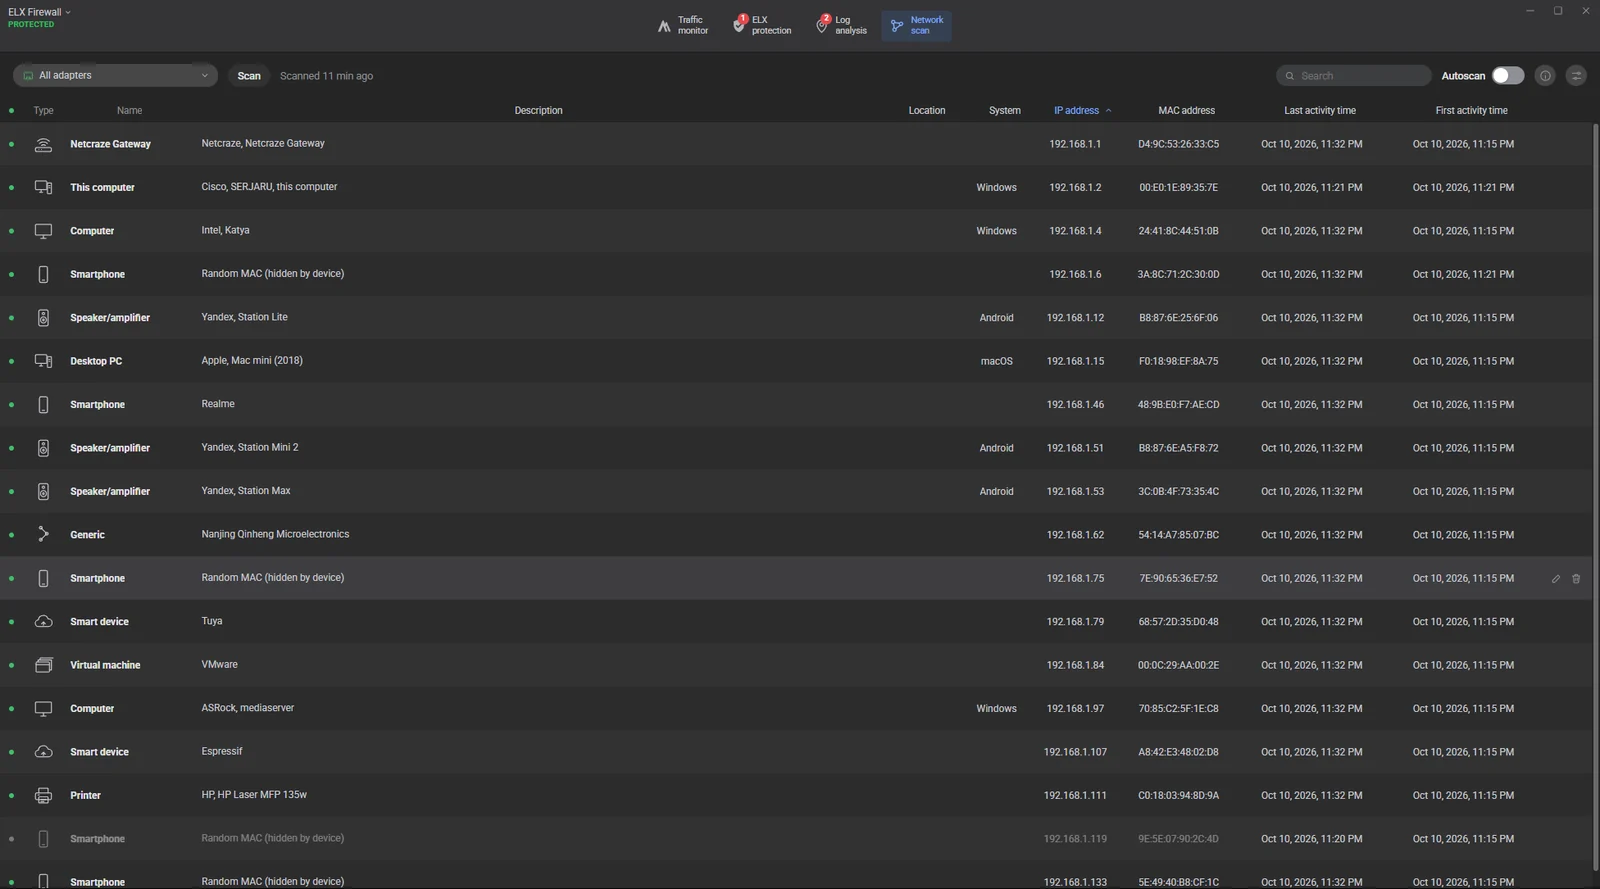Open the info icon next to Autoscan
Viewport: 1600px width, 889px height.
[1545, 76]
